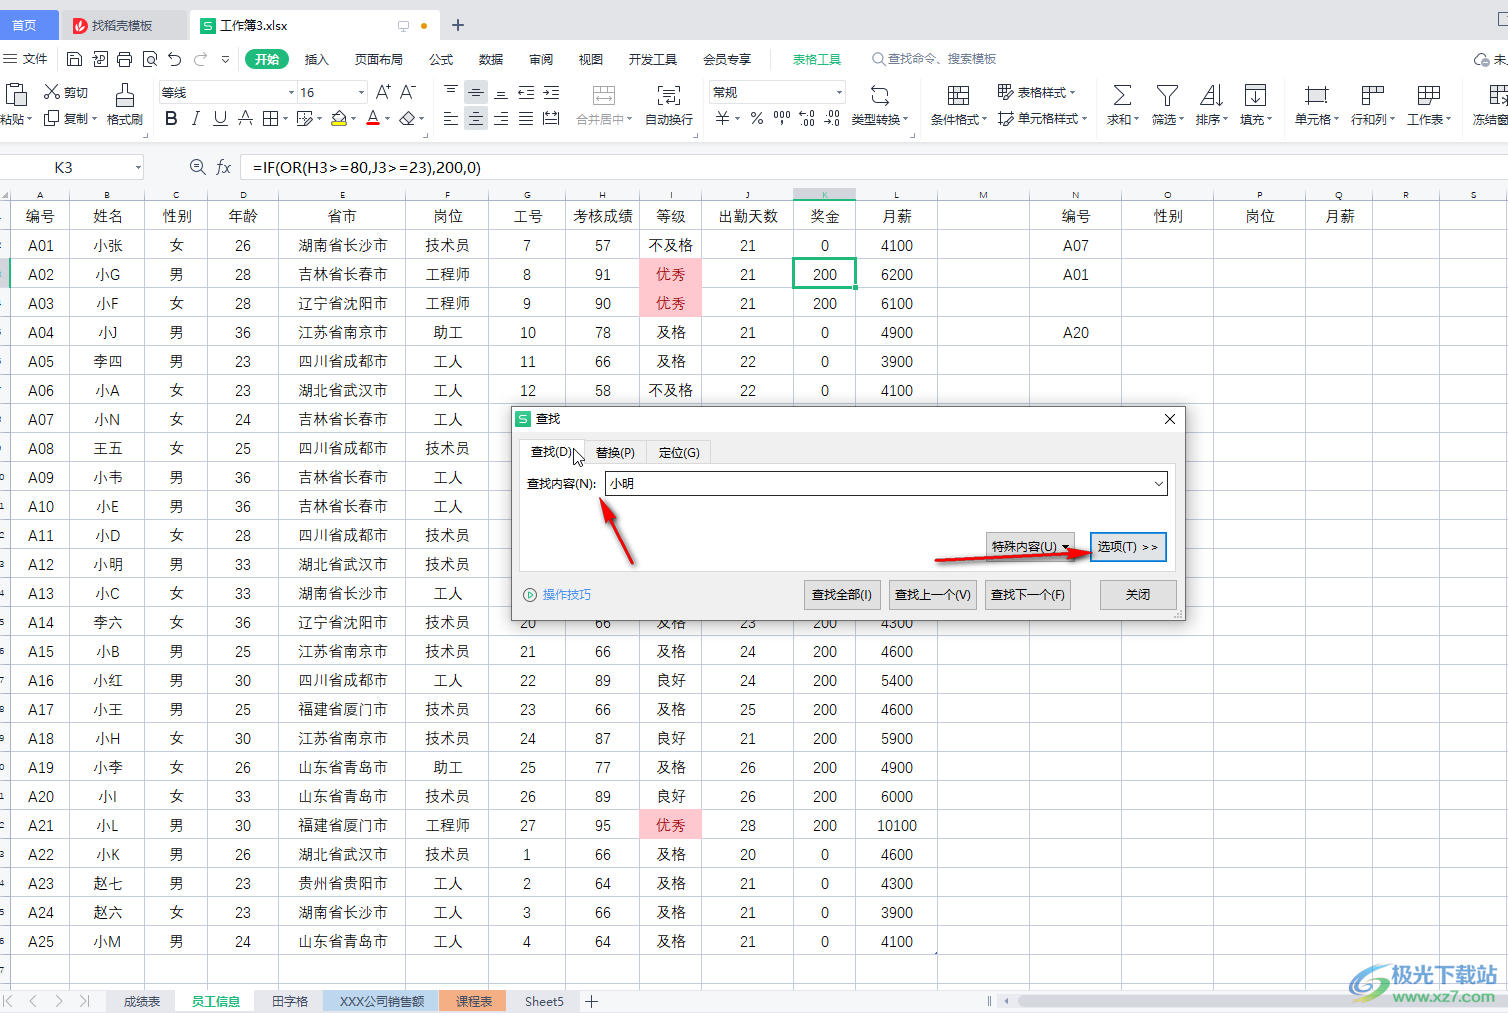Click the Increase Font Size A+ icon
Image resolution: width=1508 pixels, height=1013 pixels.
tap(383, 92)
